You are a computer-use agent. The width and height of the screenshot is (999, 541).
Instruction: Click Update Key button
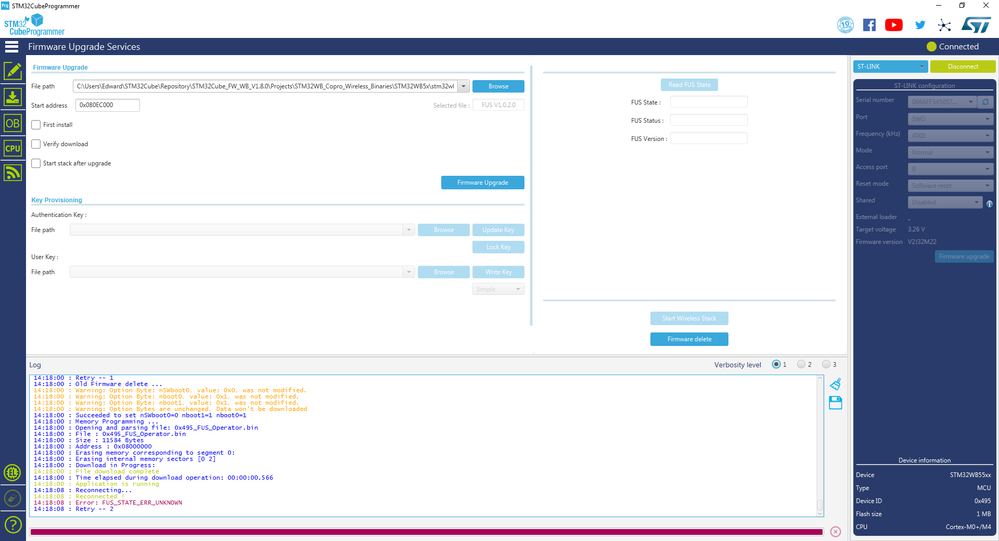point(498,230)
